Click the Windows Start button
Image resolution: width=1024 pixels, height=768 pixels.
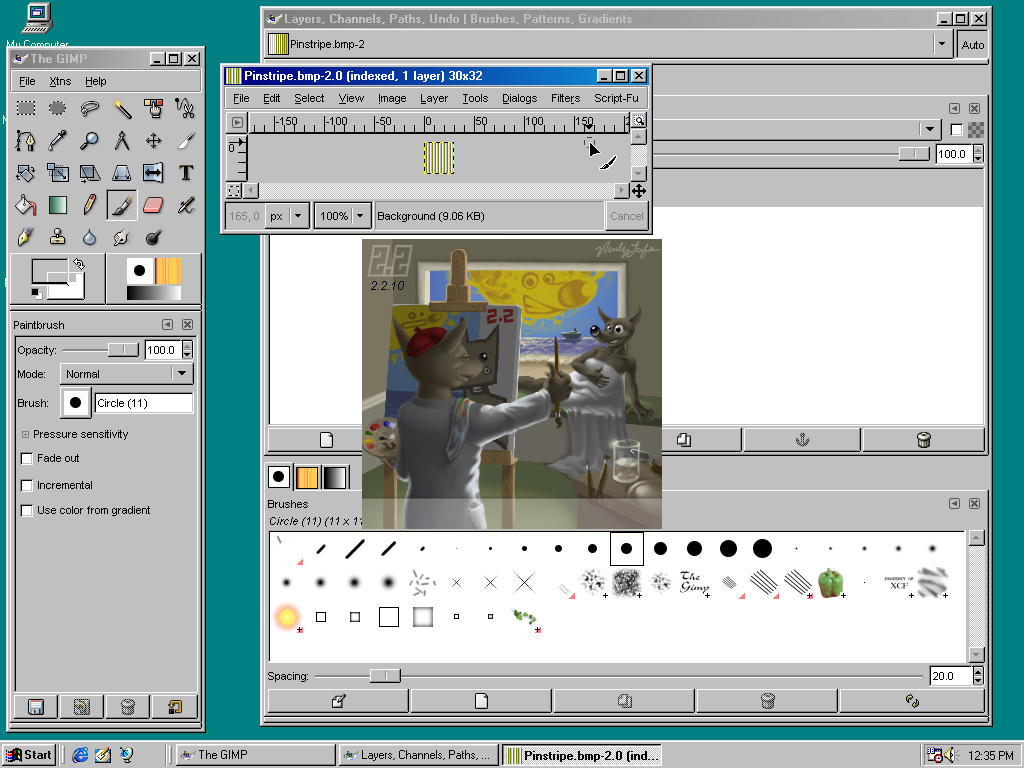pos(29,755)
